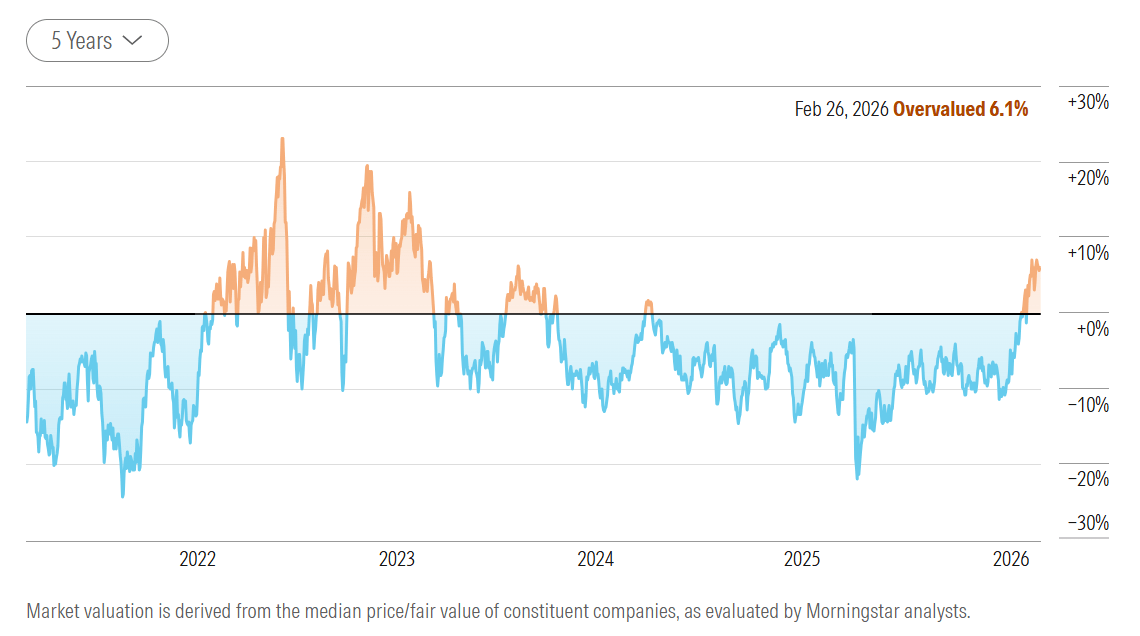
Task: Click the +20% y-axis label
Action: (x=1087, y=178)
